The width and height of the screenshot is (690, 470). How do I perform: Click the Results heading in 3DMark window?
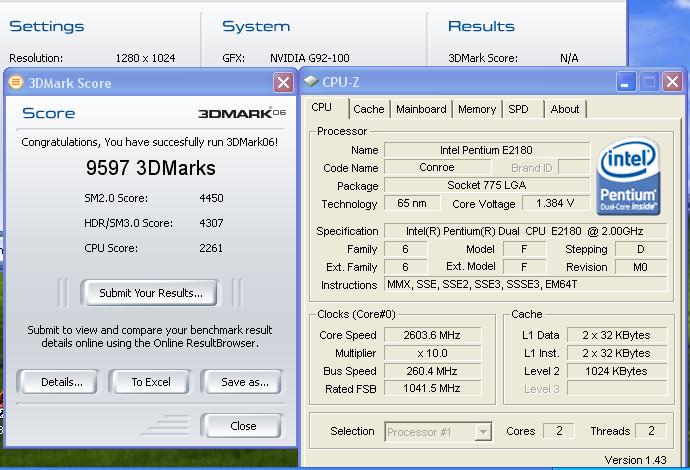coord(481,26)
